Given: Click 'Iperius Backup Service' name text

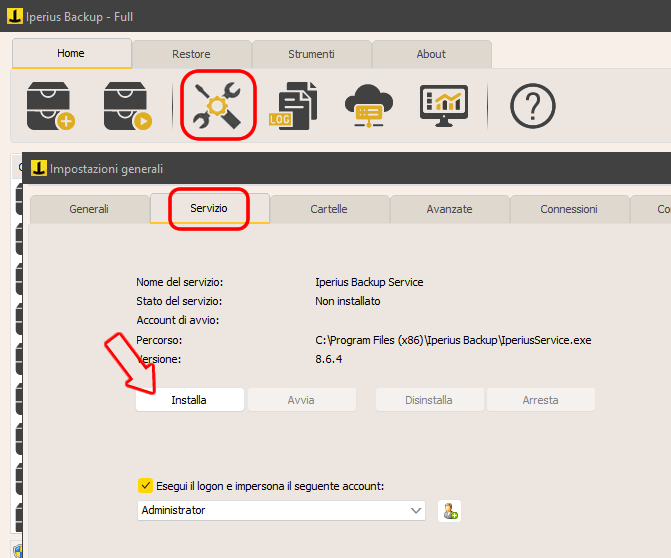Looking at the screenshot, I should point(369,282).
